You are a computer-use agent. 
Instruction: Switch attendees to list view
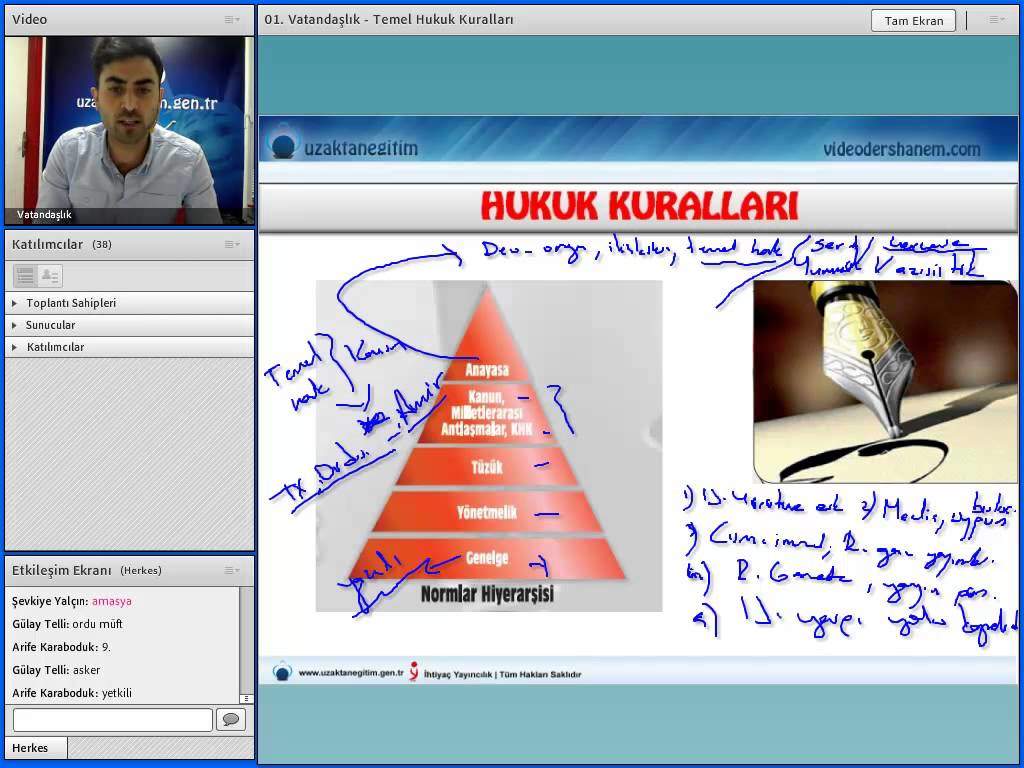click(26, 276)
